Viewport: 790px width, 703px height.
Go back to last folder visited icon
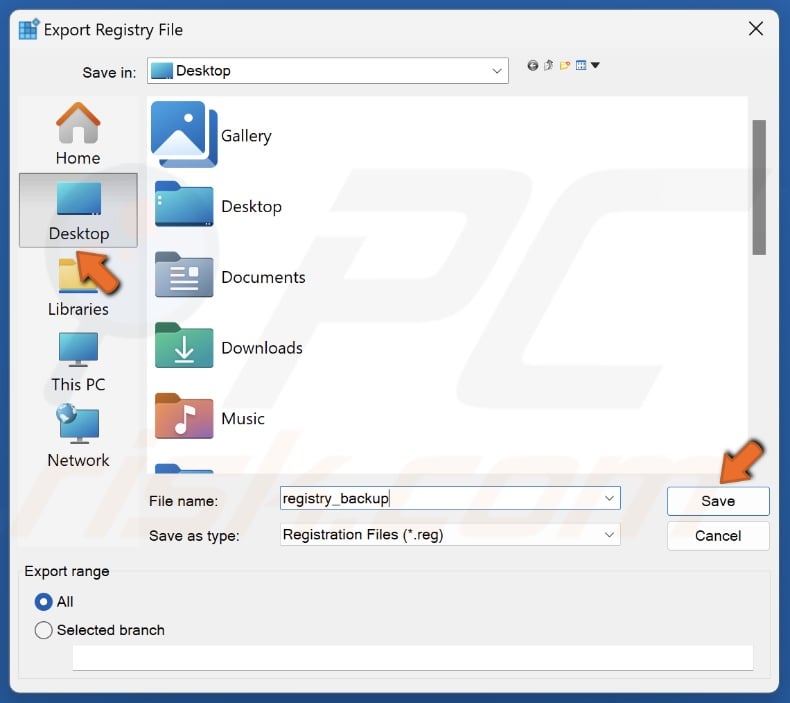point(533,66)
